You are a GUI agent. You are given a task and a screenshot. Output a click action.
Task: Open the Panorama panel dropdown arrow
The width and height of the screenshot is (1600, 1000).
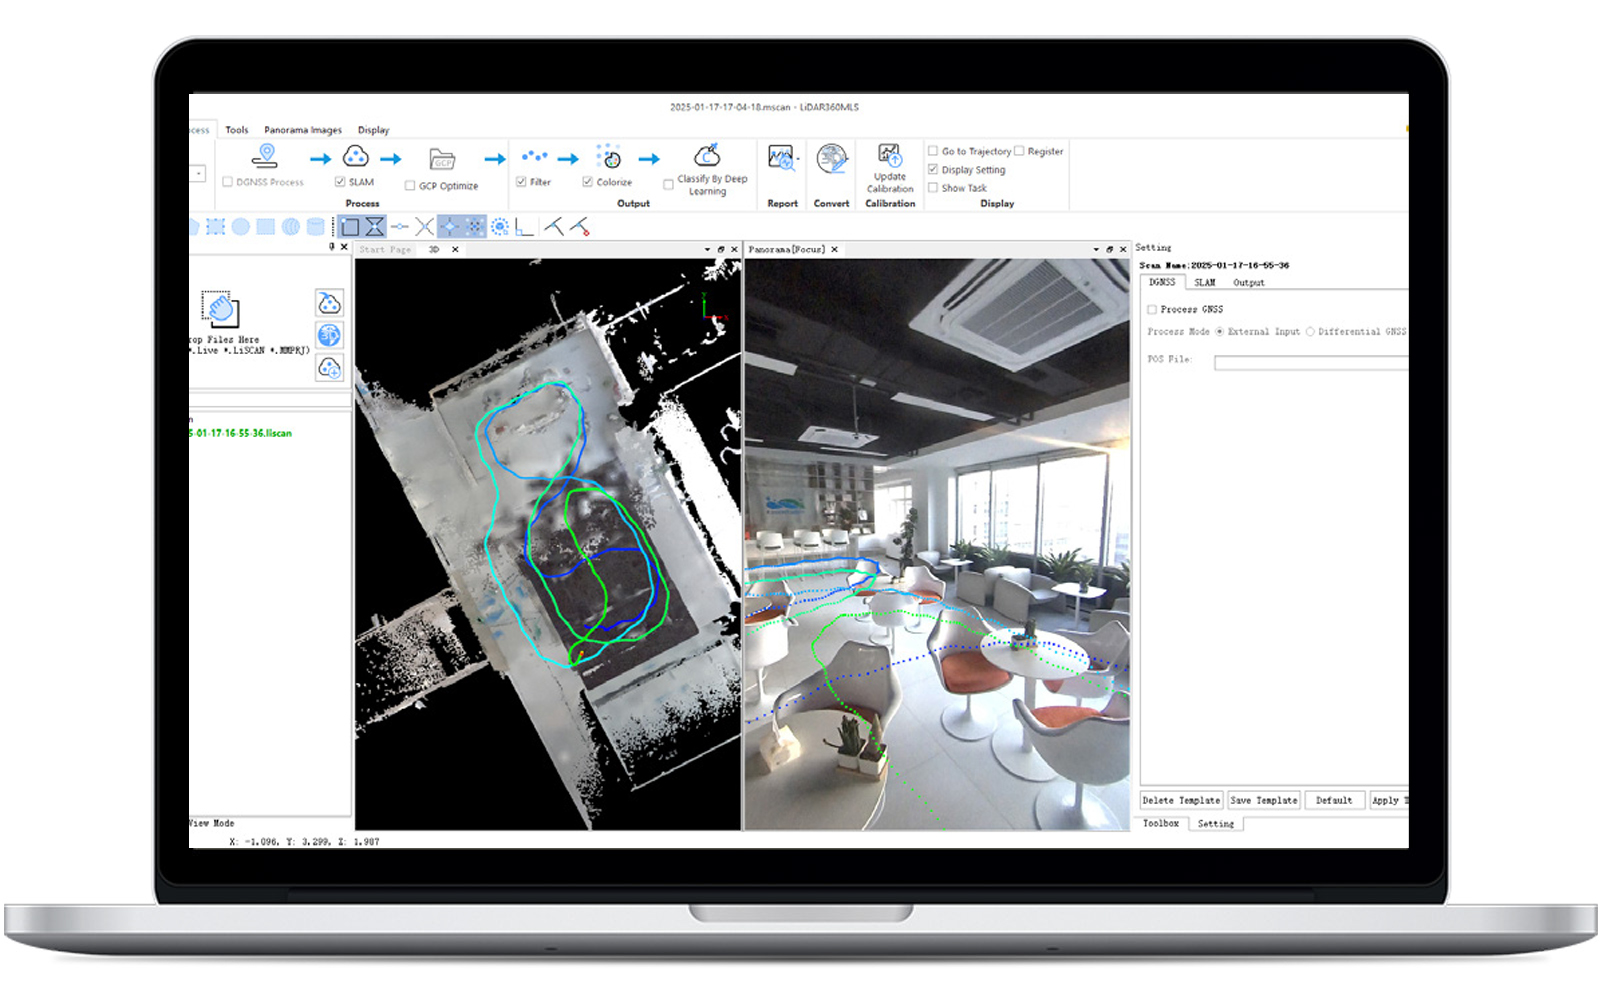pos(1096,250)
